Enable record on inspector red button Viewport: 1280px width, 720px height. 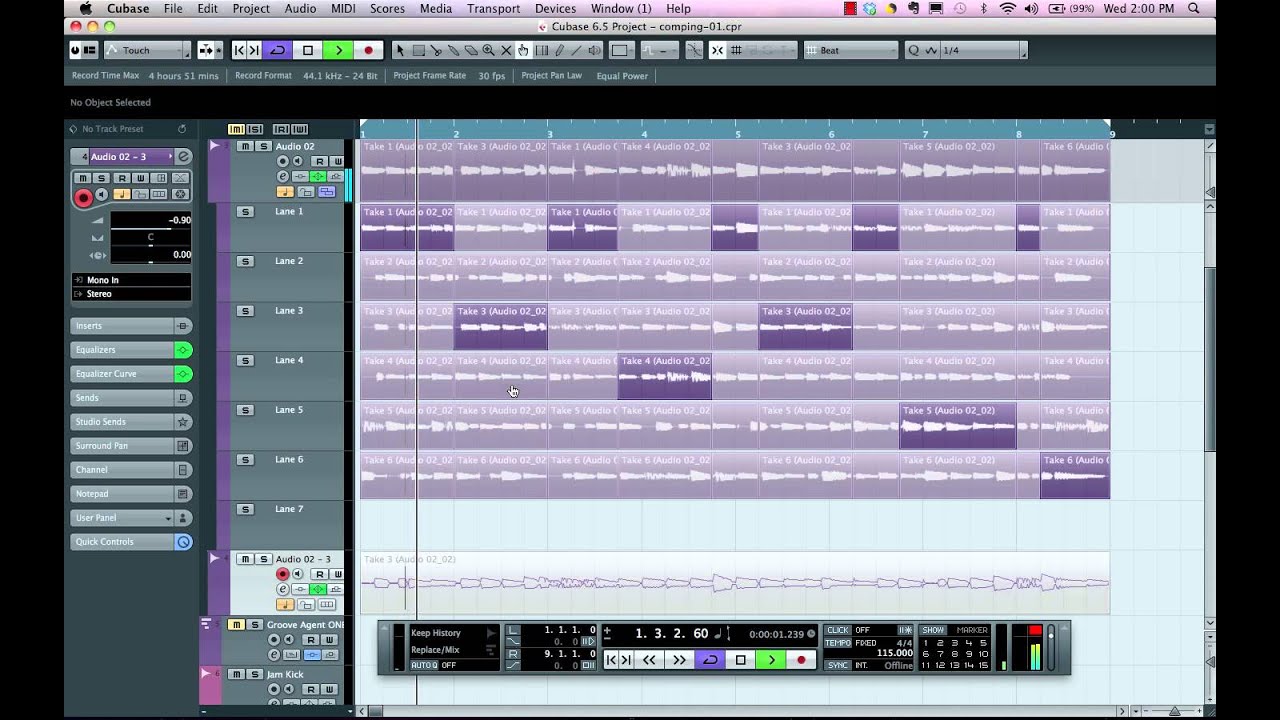pyautogui.click(x=84, y=198)
